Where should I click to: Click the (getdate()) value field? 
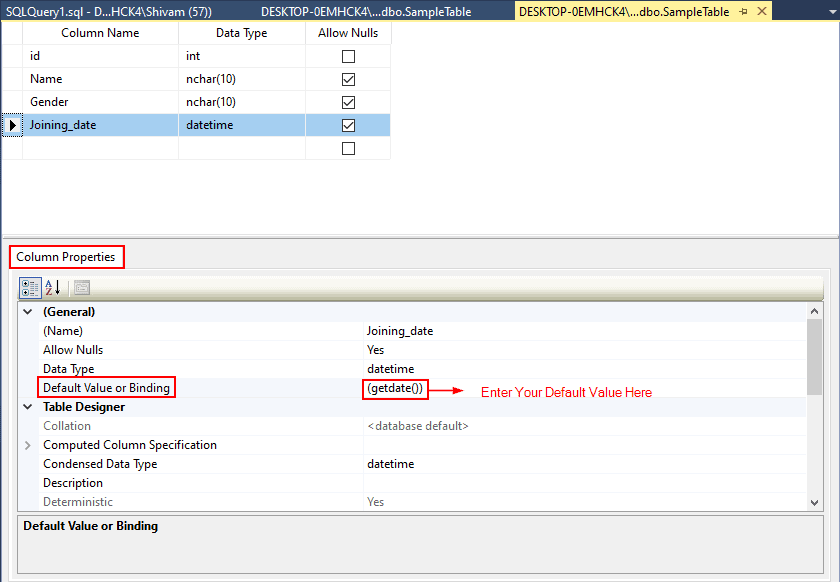pos(395,388)
